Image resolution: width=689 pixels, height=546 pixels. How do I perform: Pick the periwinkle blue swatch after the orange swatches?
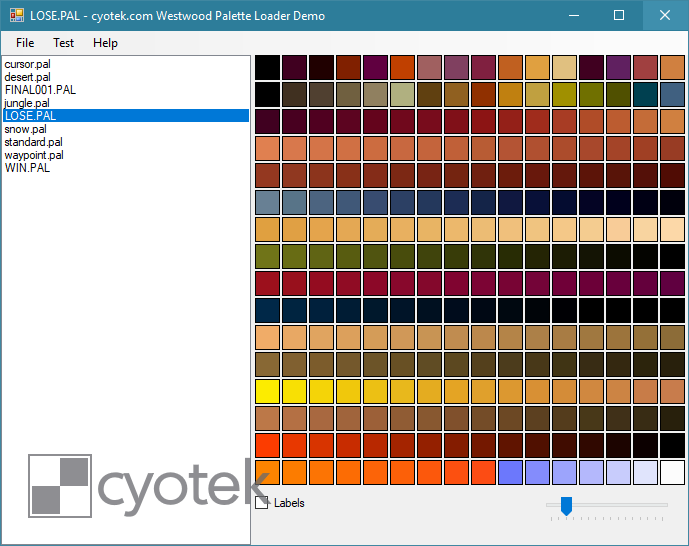pyautogui.click(x=510, y=472)
